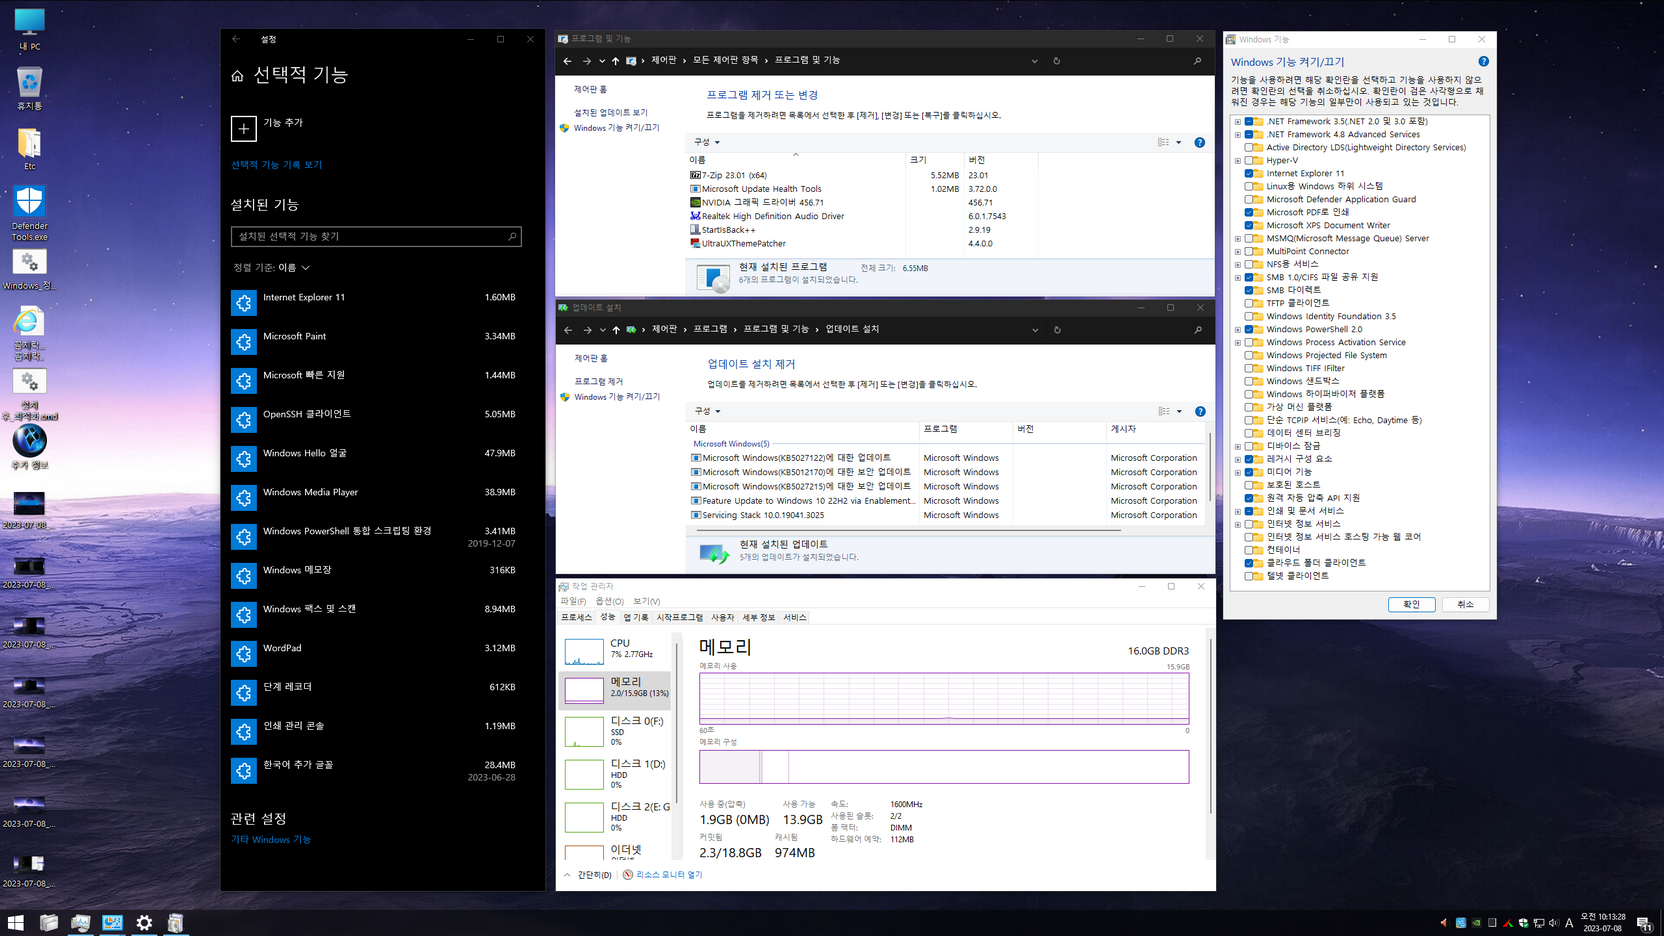
Task: Click the Windows Start button on taskbar
Action: (x=15, y=923)
